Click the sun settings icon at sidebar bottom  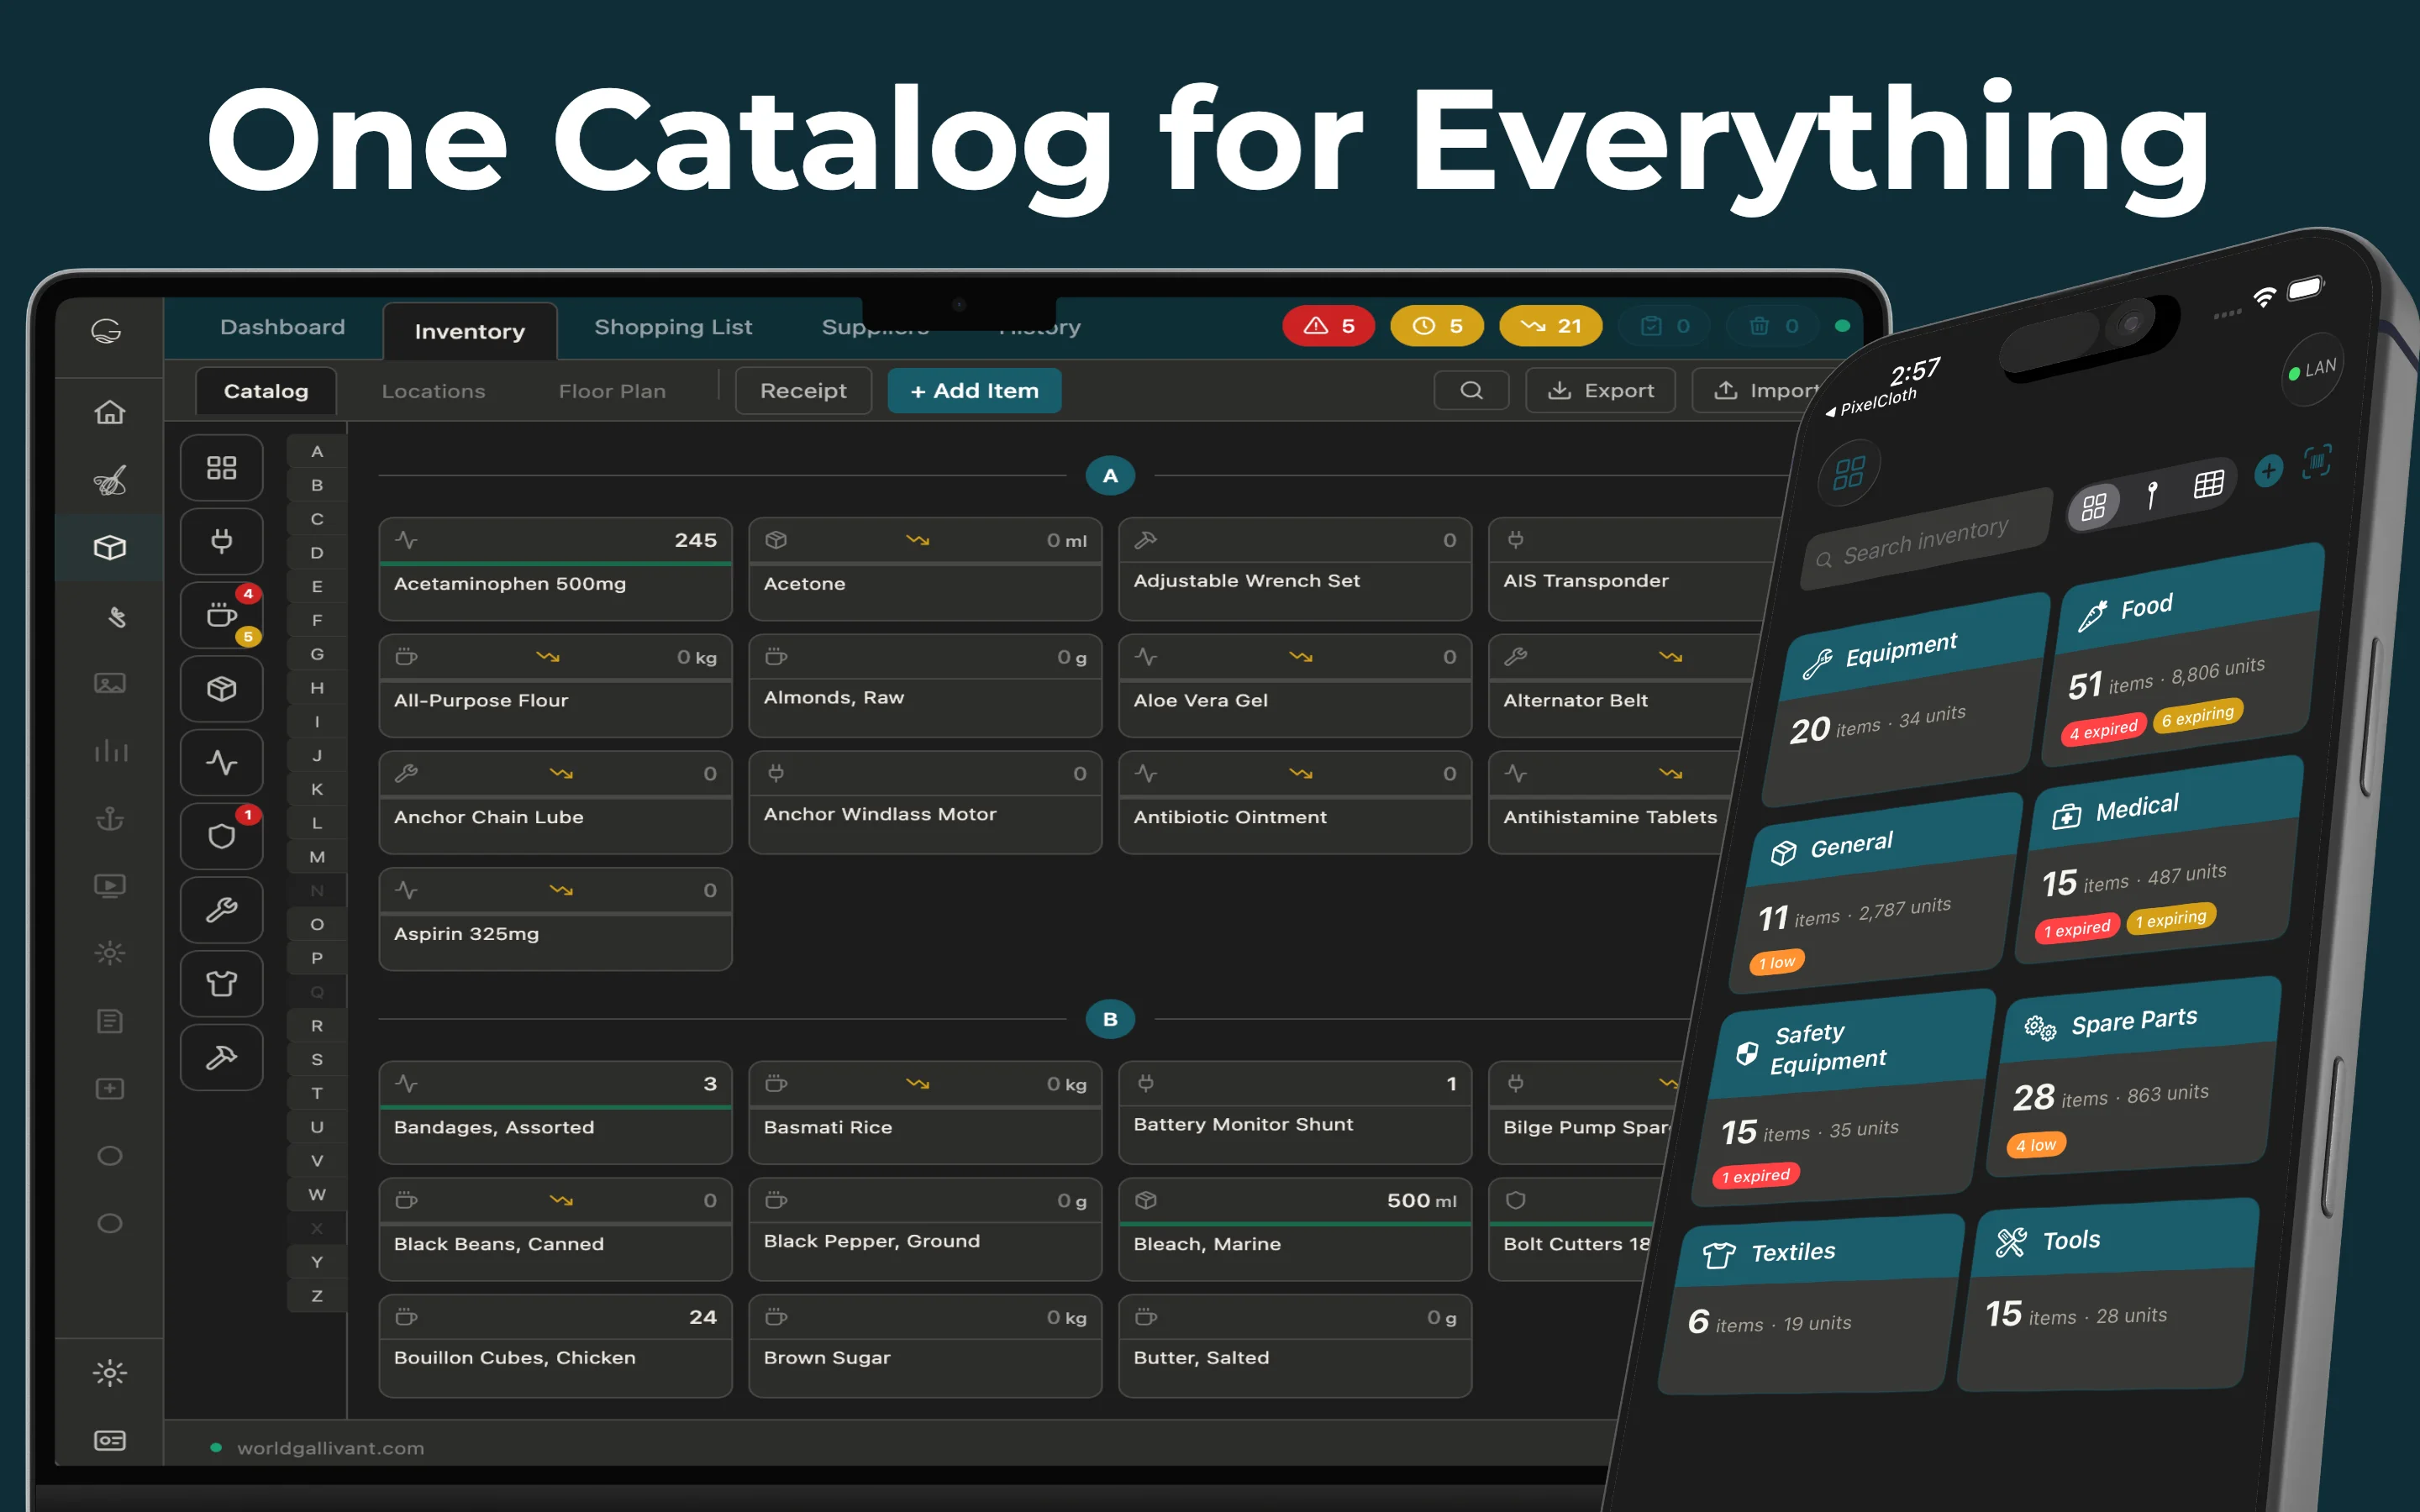pos(110,1372)
